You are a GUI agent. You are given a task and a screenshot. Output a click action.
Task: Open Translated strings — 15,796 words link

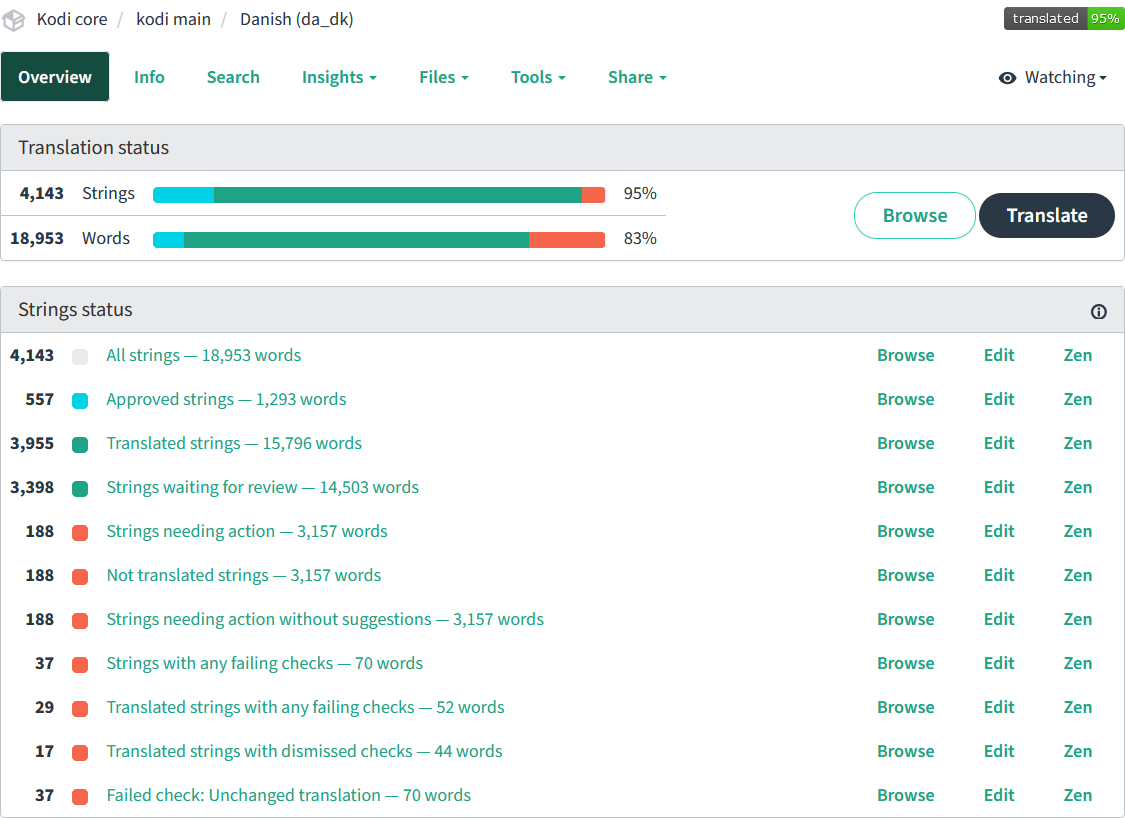(234, 443)
